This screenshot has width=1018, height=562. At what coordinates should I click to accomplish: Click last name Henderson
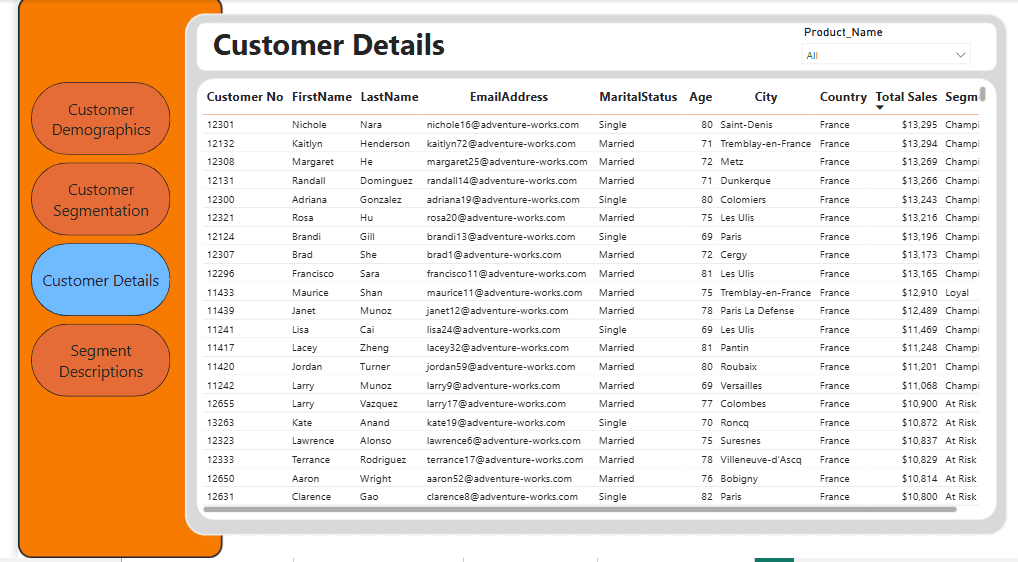(x=385, y=143)
